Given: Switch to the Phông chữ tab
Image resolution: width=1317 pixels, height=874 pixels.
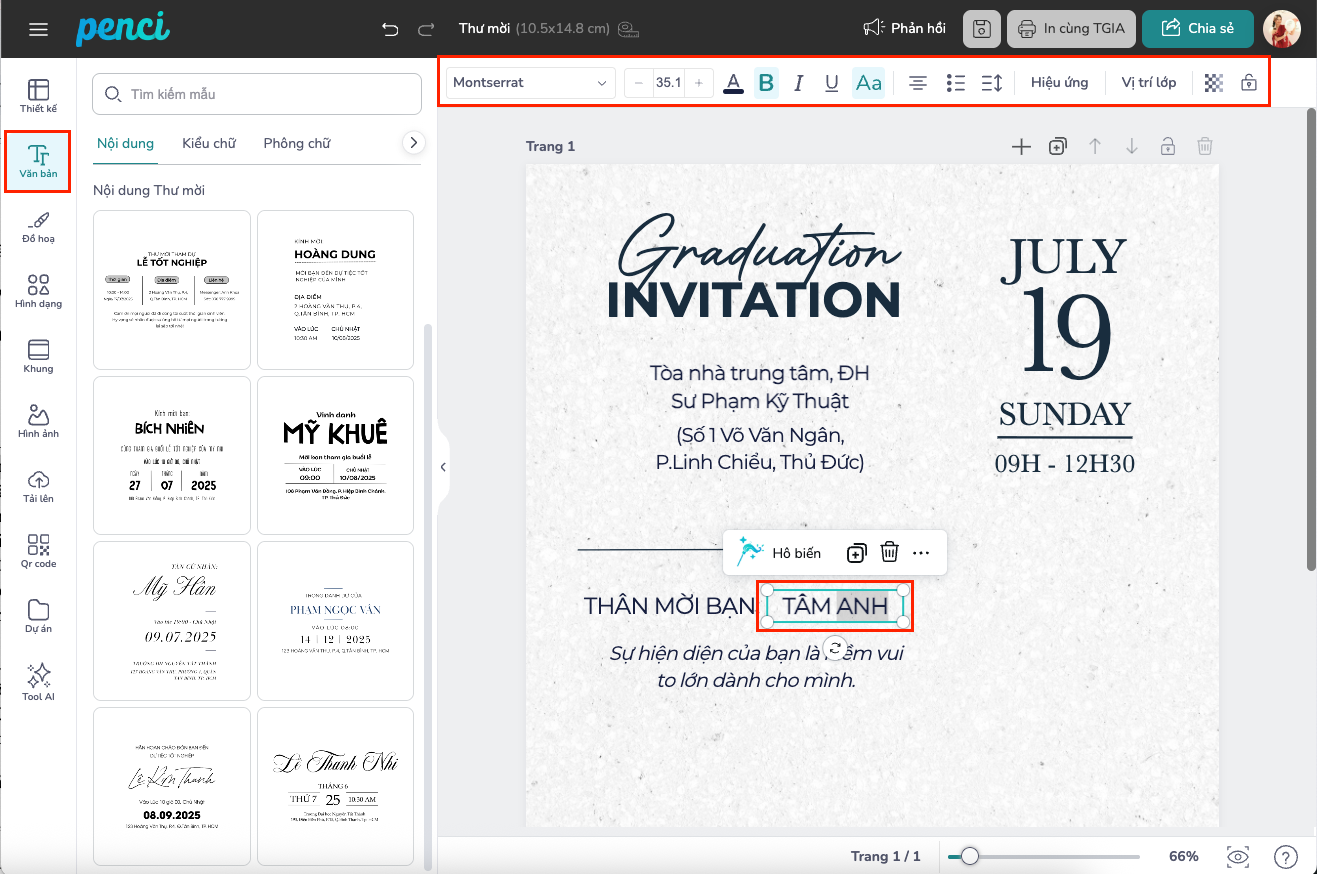Looking at the screenshot, I should click(297, 143).
